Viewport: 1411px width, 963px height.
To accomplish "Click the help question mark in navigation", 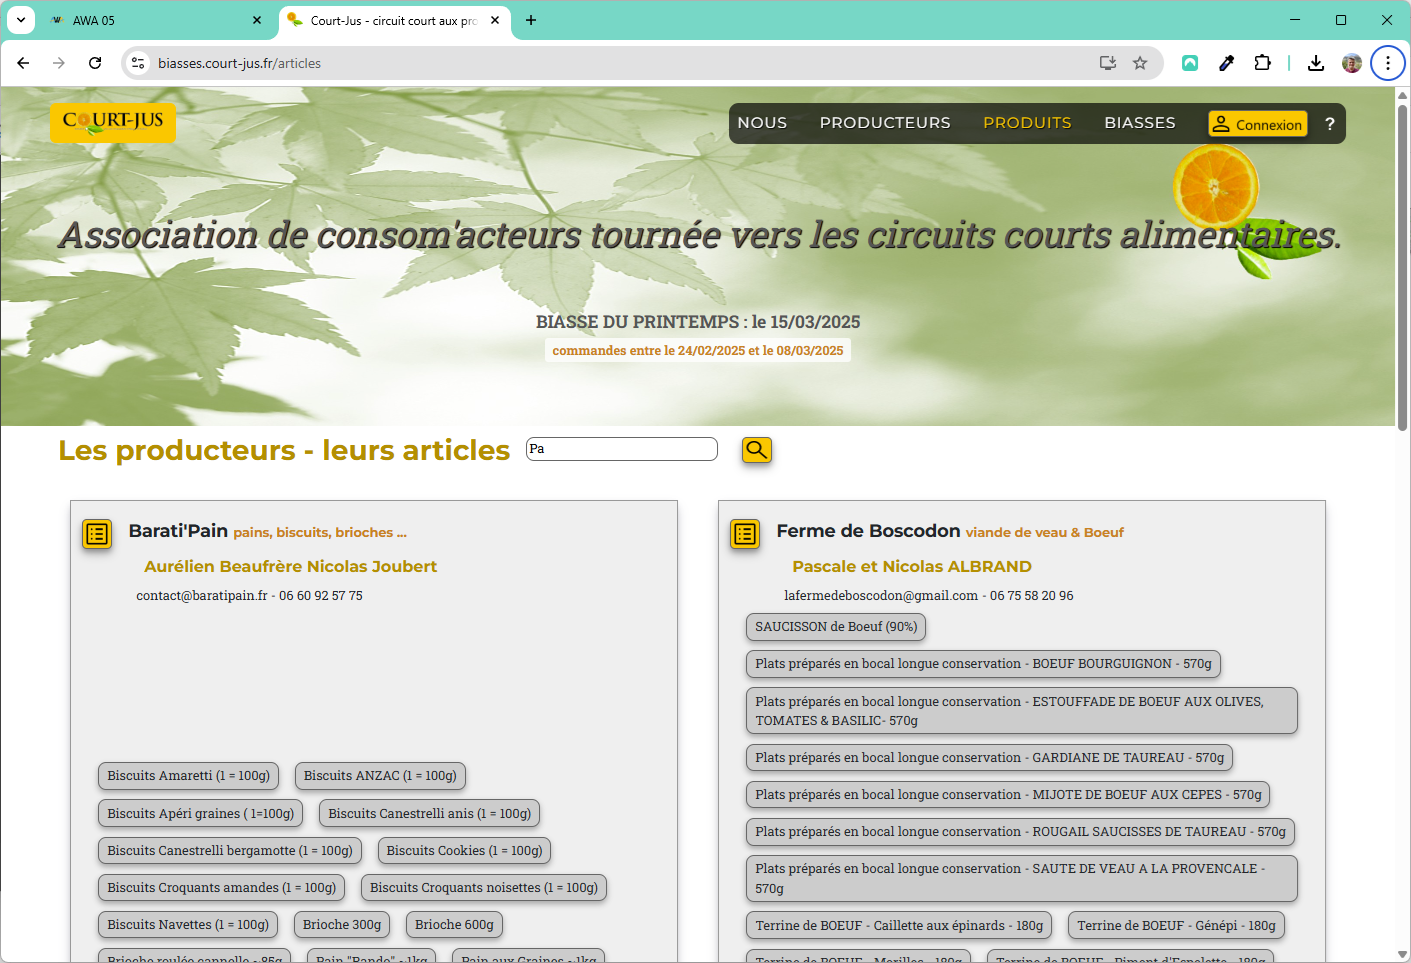I will (x=1329, y=124).
